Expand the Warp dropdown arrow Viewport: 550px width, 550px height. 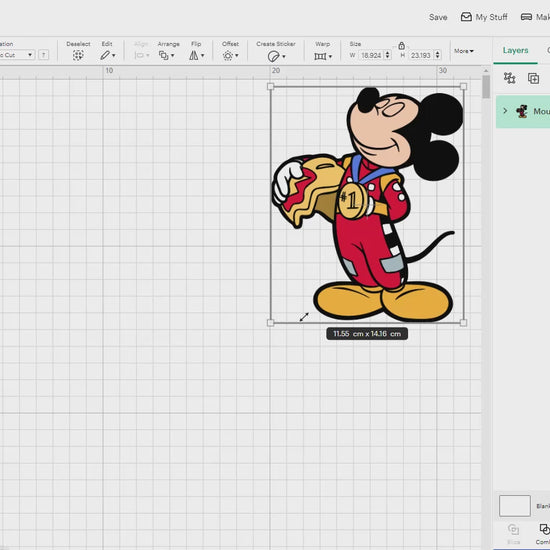tap(330, 56)
